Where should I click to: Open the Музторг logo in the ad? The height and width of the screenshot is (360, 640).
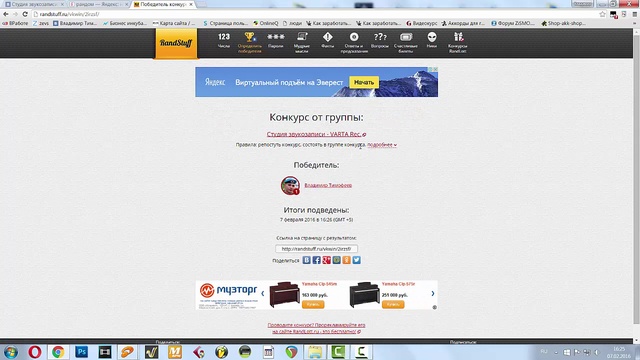[x=228, y=290]
